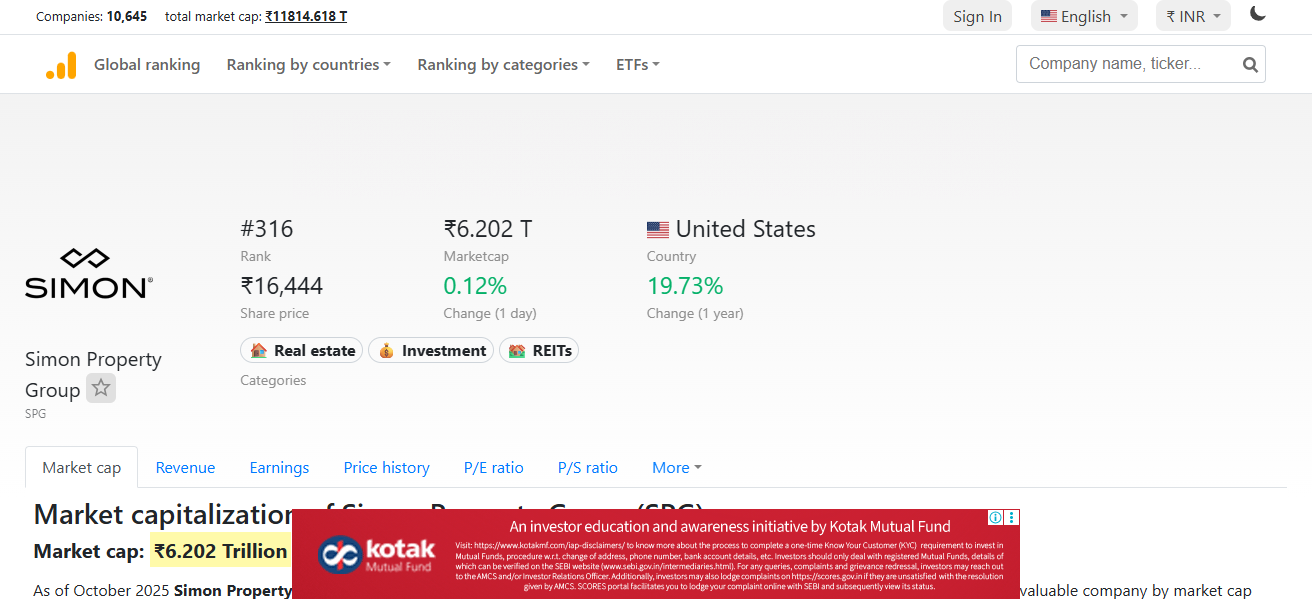Open the INR currency dropdown
Screen dimensions: 1312x599
tap(1193, 16)
